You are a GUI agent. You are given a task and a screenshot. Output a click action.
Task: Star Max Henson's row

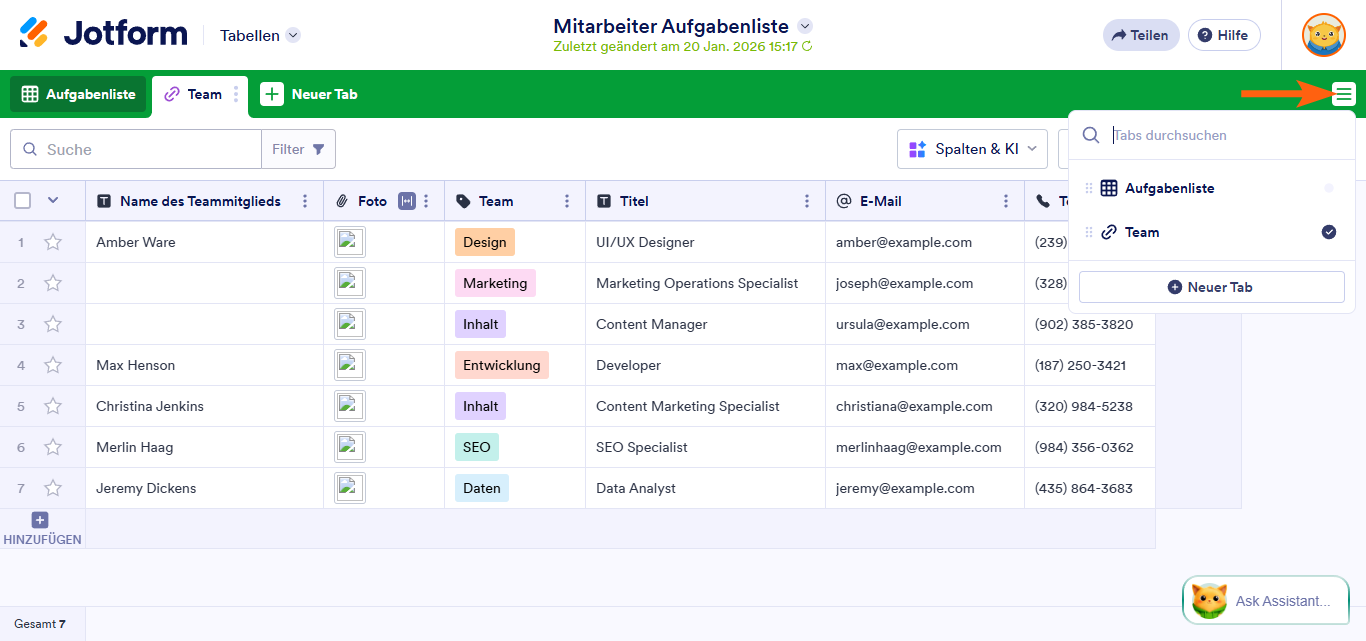coord(53,364)
